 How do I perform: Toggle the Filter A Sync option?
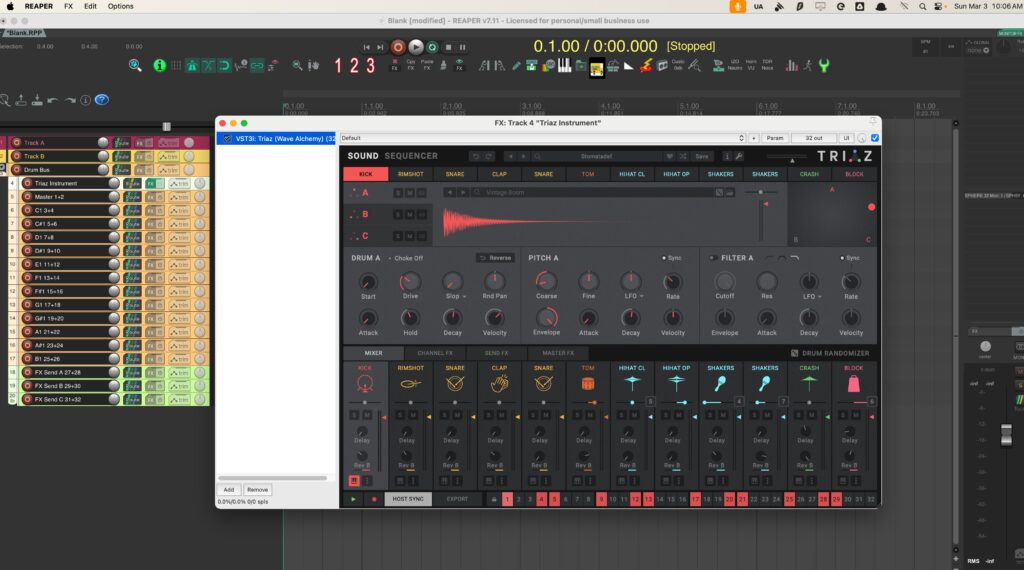[x=850, y=258]
